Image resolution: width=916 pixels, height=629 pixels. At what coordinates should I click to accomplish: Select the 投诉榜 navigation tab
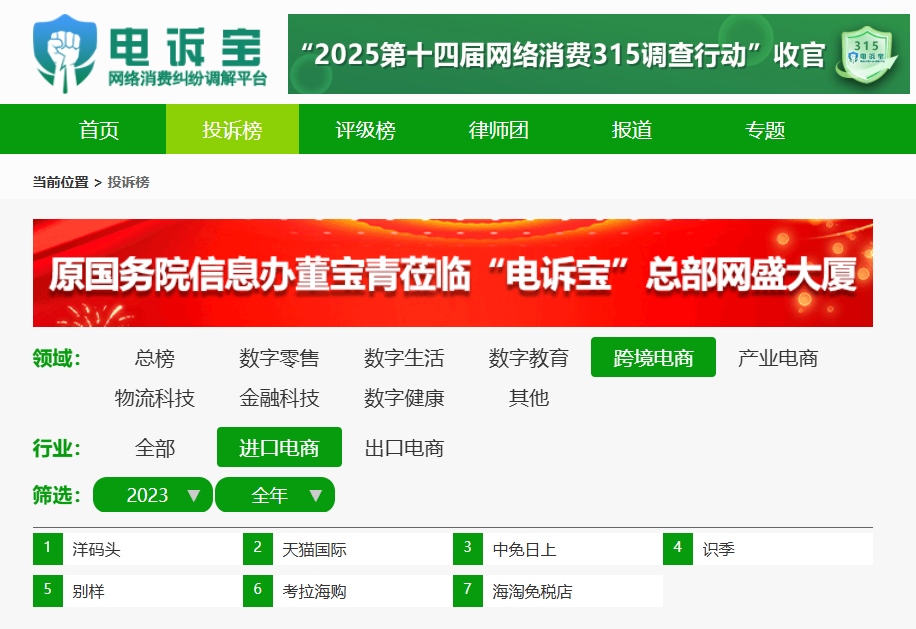[233, 130]
